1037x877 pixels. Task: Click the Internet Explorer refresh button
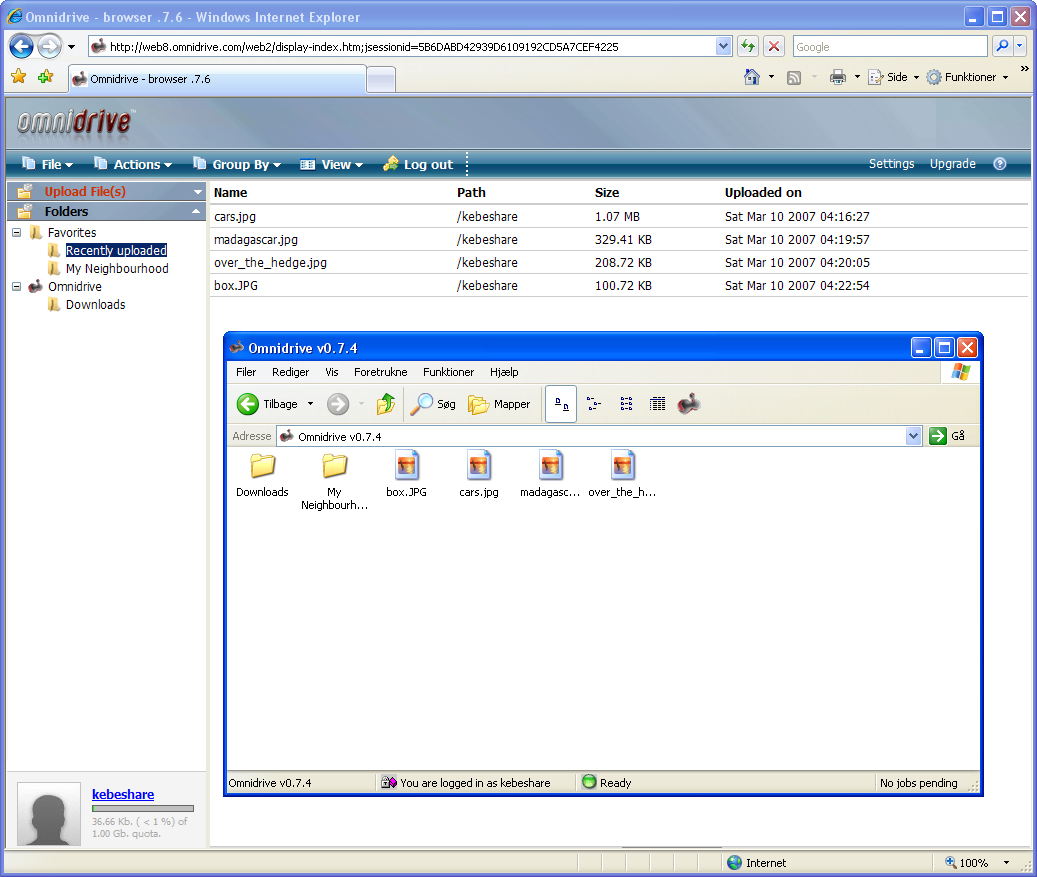tap(747, 47)
